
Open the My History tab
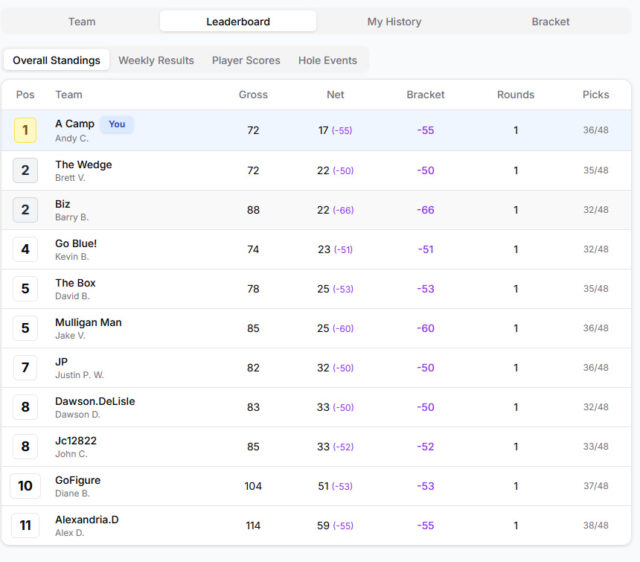[x=394, y=21]
